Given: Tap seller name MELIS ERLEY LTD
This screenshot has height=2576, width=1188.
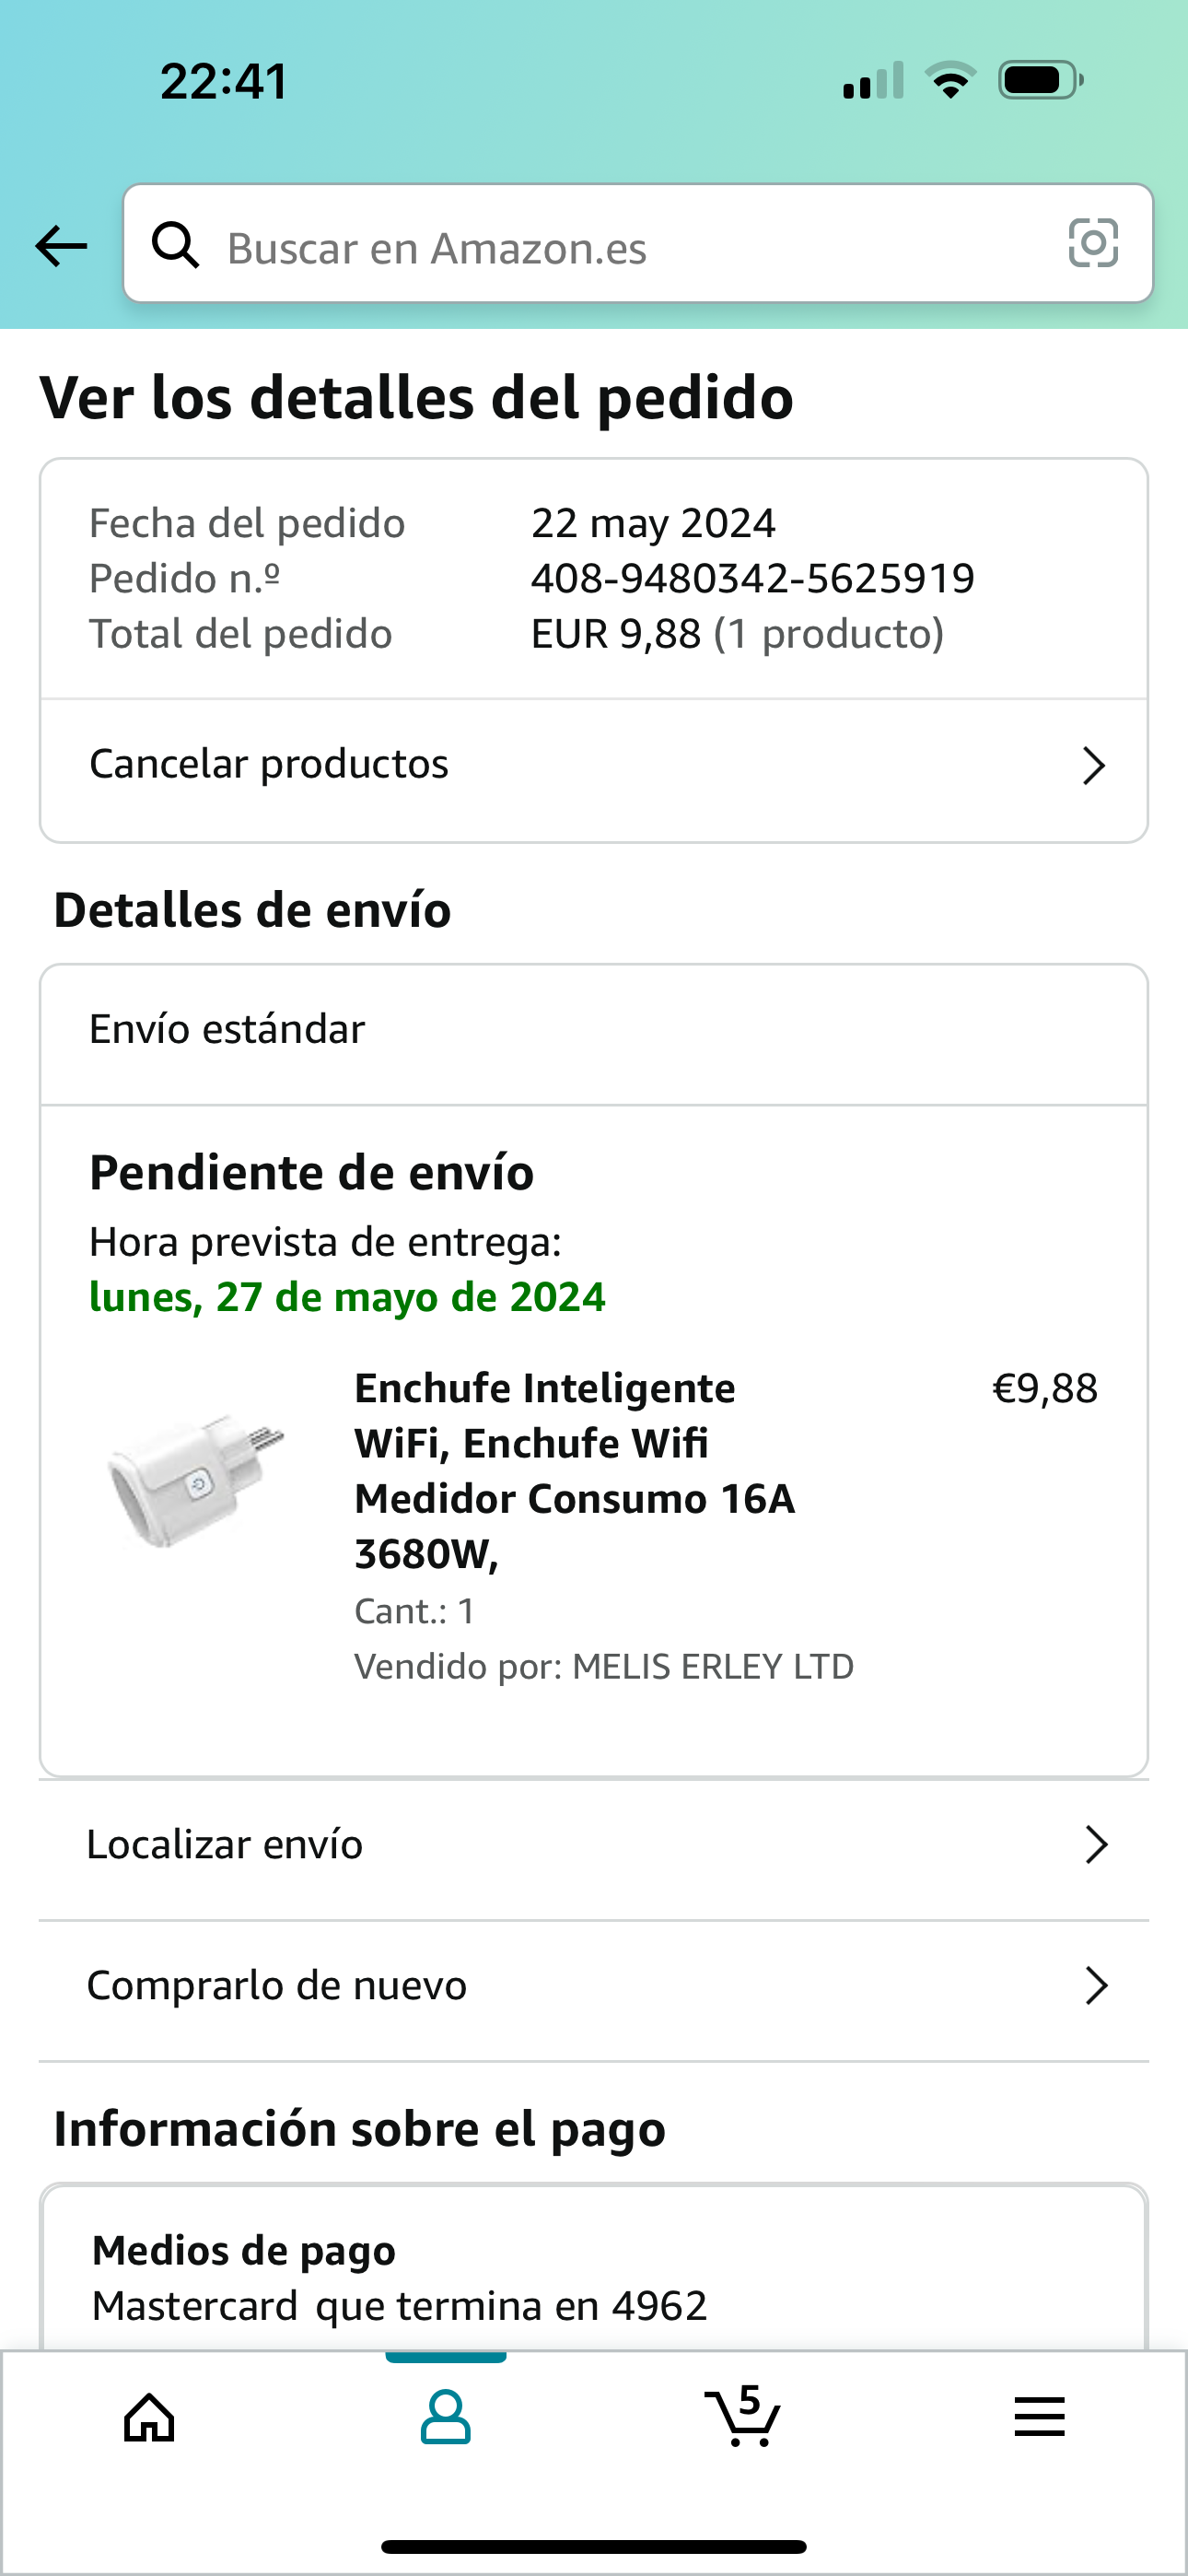Looking at the screenshot, I should click(712, 1667).
